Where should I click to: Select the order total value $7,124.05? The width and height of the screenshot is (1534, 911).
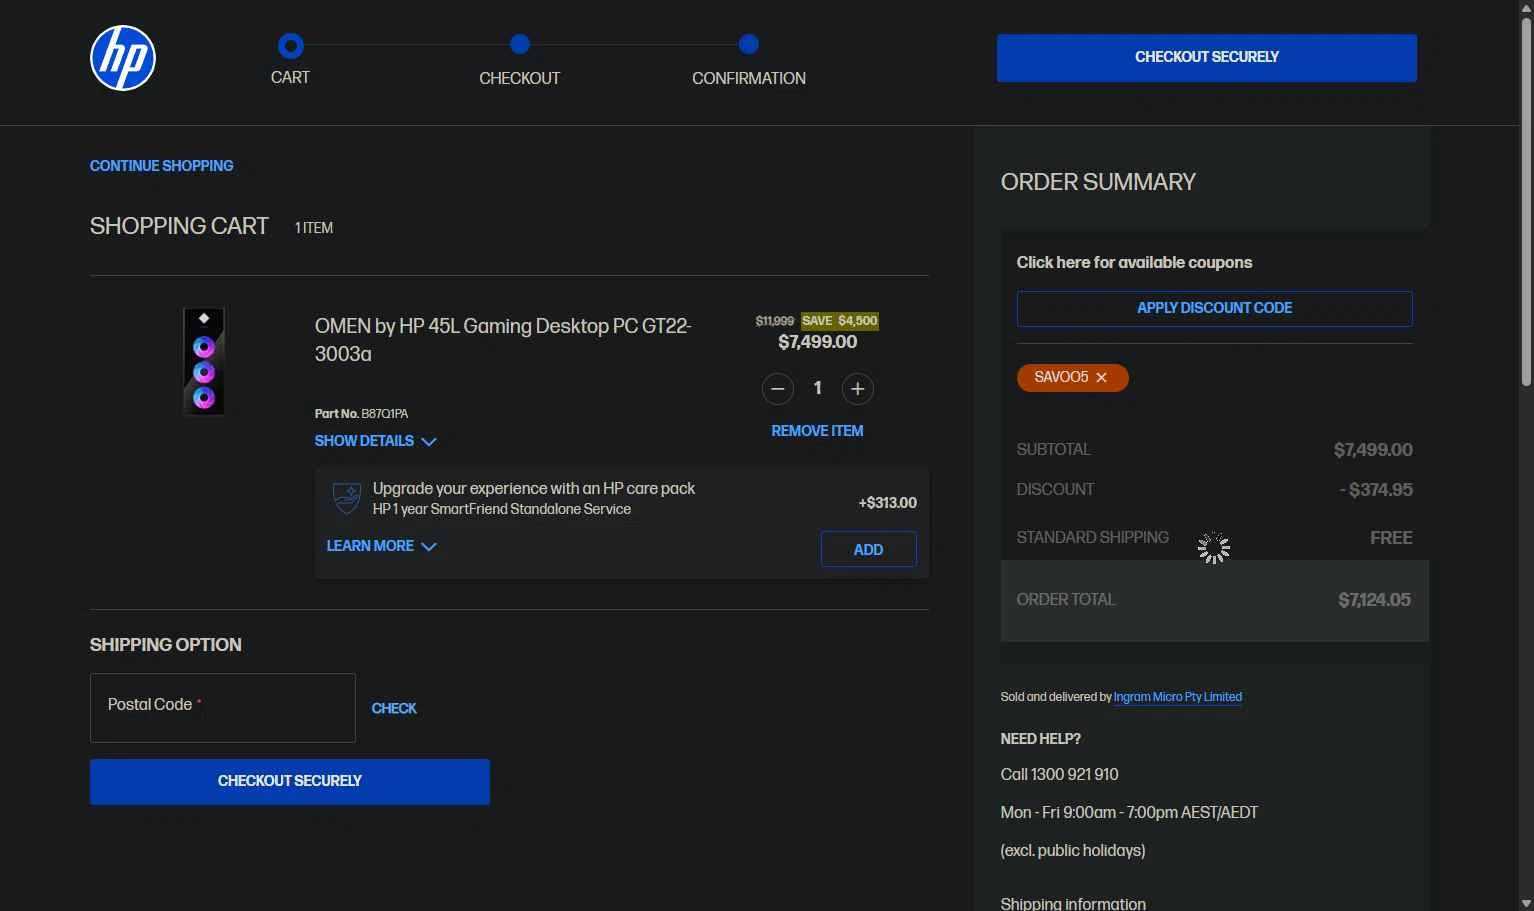click(x=1374, y=600)
